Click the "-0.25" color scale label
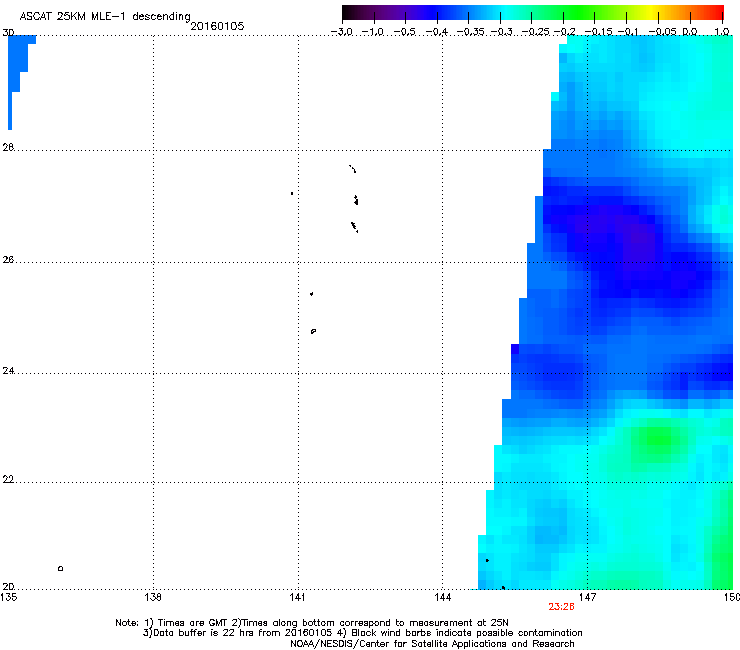Screen dimensions: 740x650 pos(536,32)
